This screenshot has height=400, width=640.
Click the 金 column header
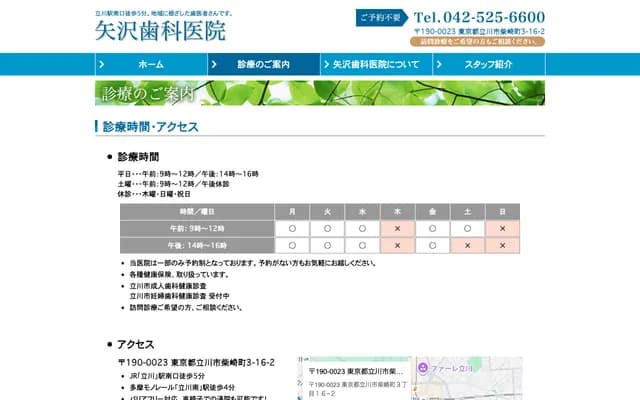(x=433, y=212)
